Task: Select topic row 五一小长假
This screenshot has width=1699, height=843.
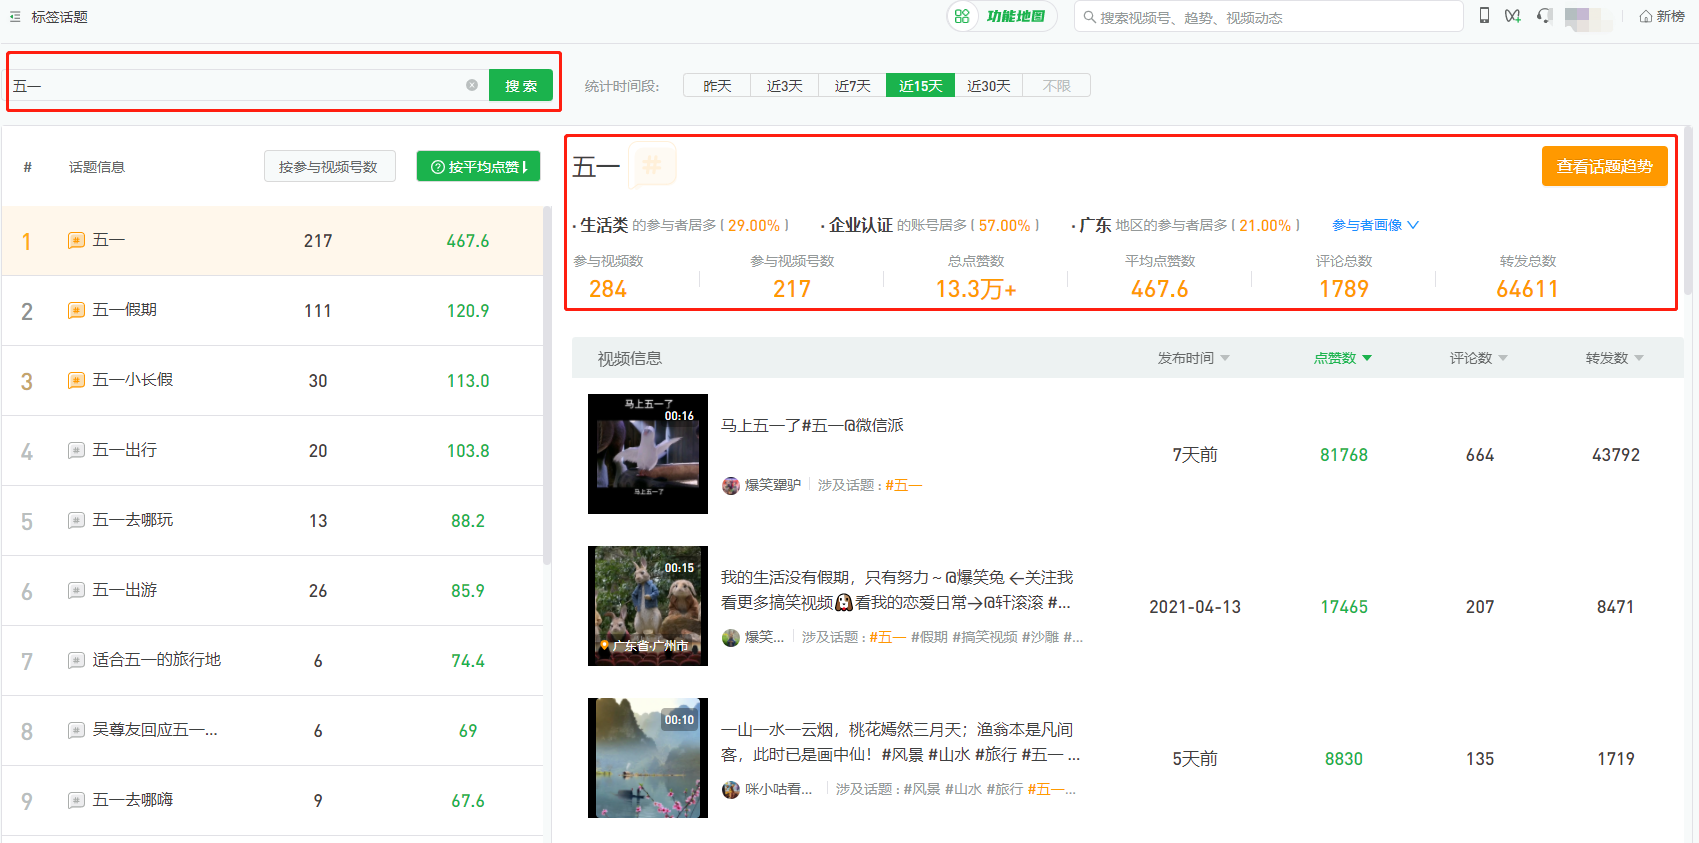Action: (272, 381)
